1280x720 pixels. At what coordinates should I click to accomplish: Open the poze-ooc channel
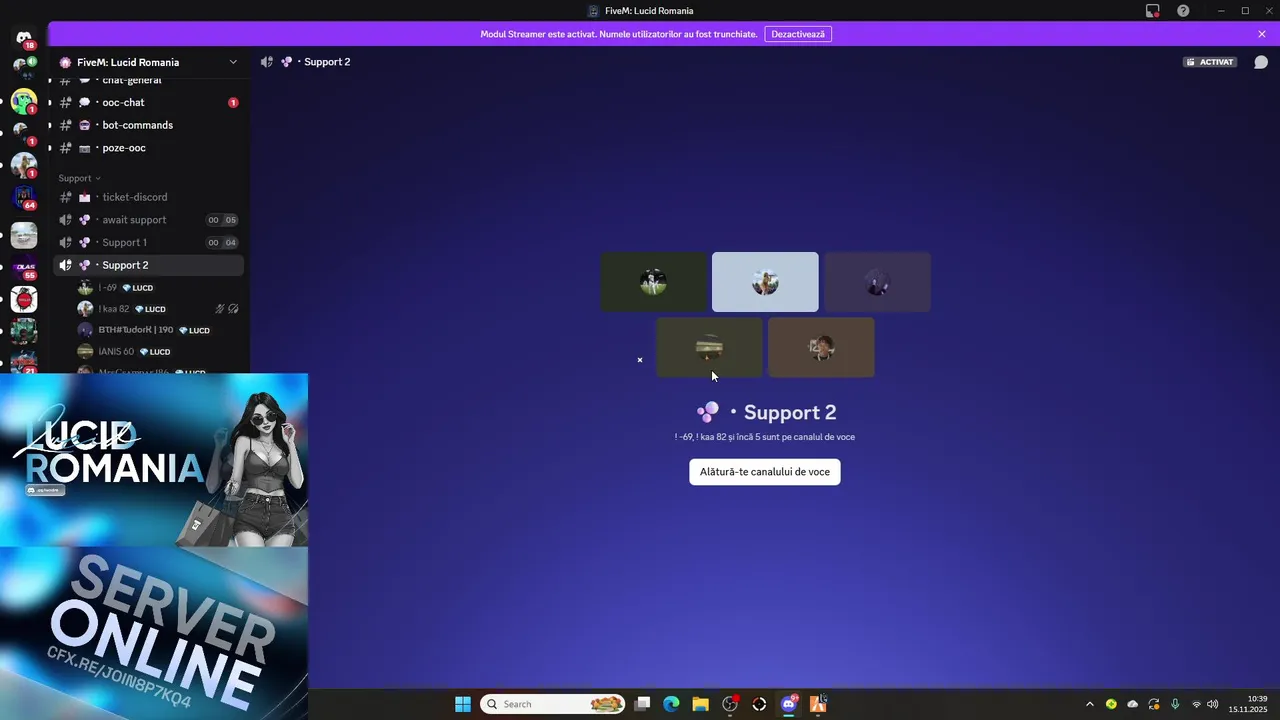pyautogui.click(x=148, y=148)
